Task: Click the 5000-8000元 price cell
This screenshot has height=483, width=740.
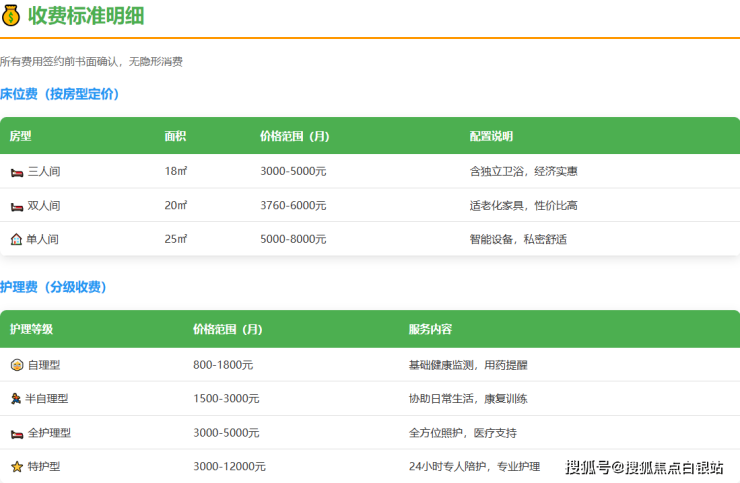Action: coord(293,239)
